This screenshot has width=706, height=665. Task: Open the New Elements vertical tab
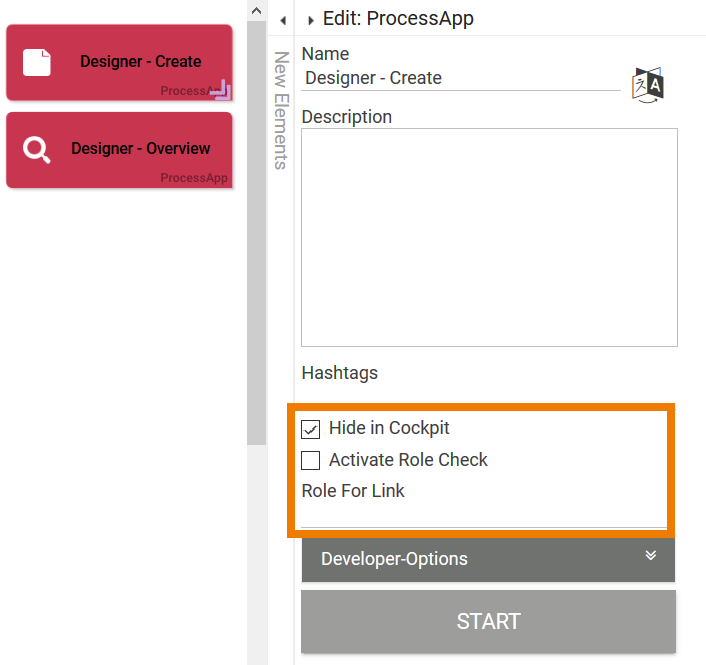point(281,110)
